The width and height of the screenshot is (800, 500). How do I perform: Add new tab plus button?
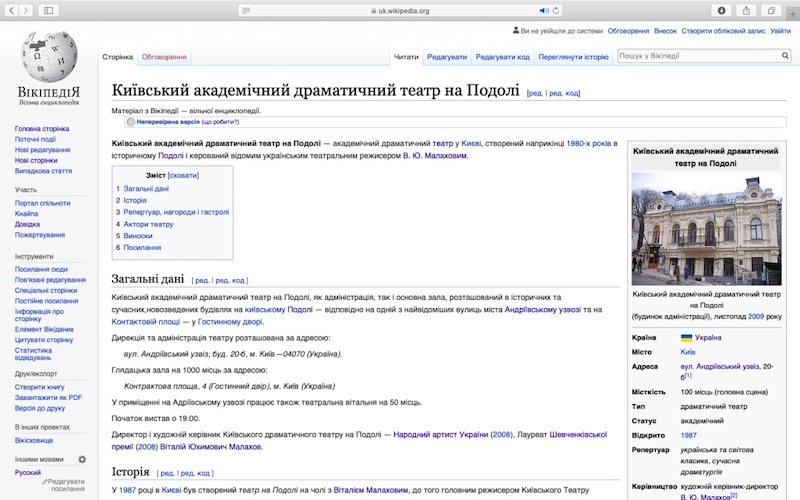click(793, 14)
